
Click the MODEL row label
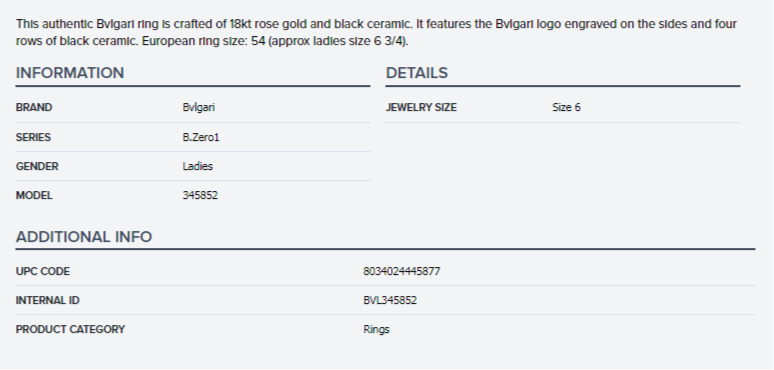(34, 195)
